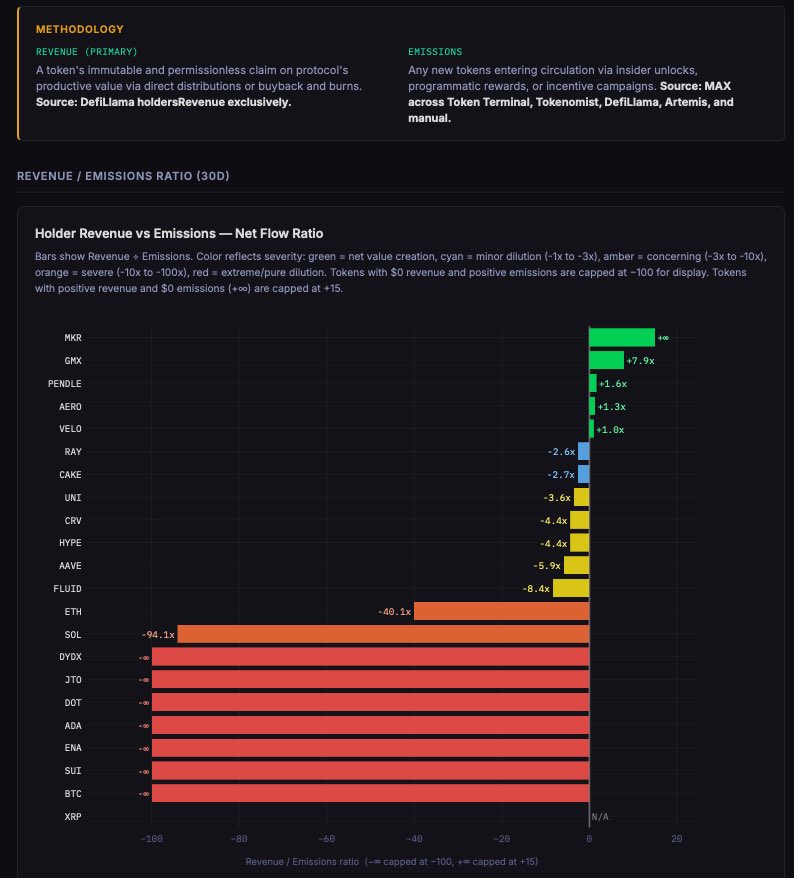794x878 pixels.
Task: Select the PENDLE axis label
Action: coord(64,384)
